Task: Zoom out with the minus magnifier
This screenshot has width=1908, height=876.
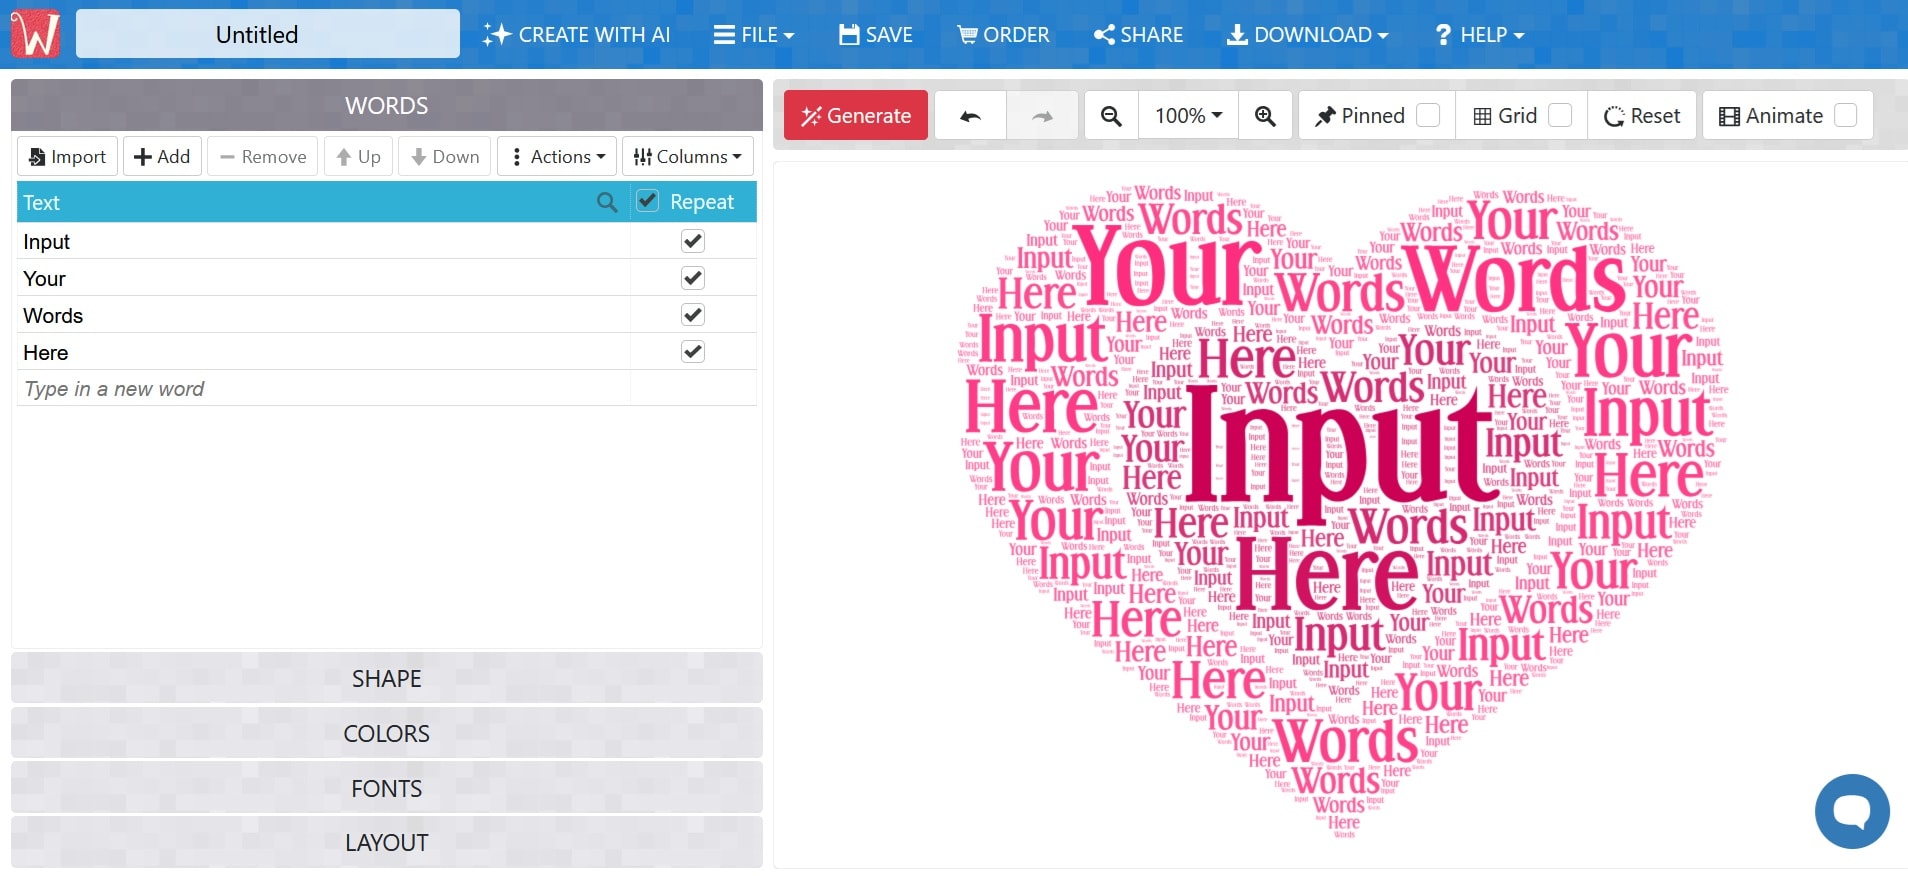Action: [1111, 116]
